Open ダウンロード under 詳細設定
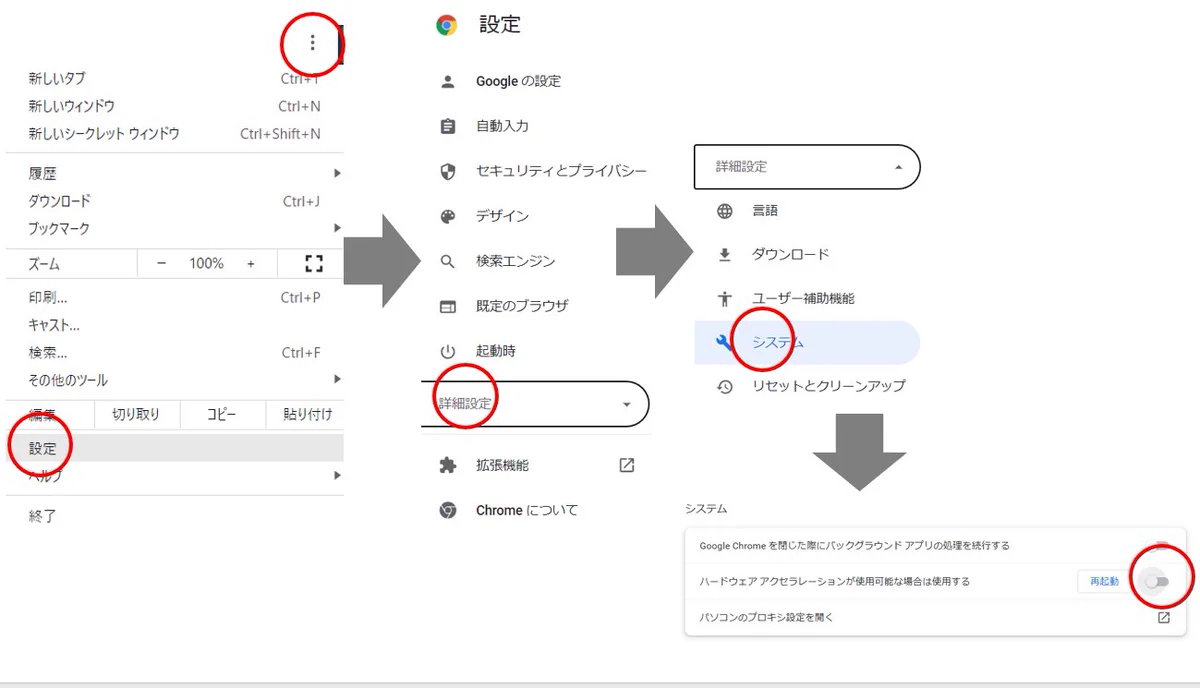Screen dimensions: 1200x688 pyautogui.click(x=790, y=254)
